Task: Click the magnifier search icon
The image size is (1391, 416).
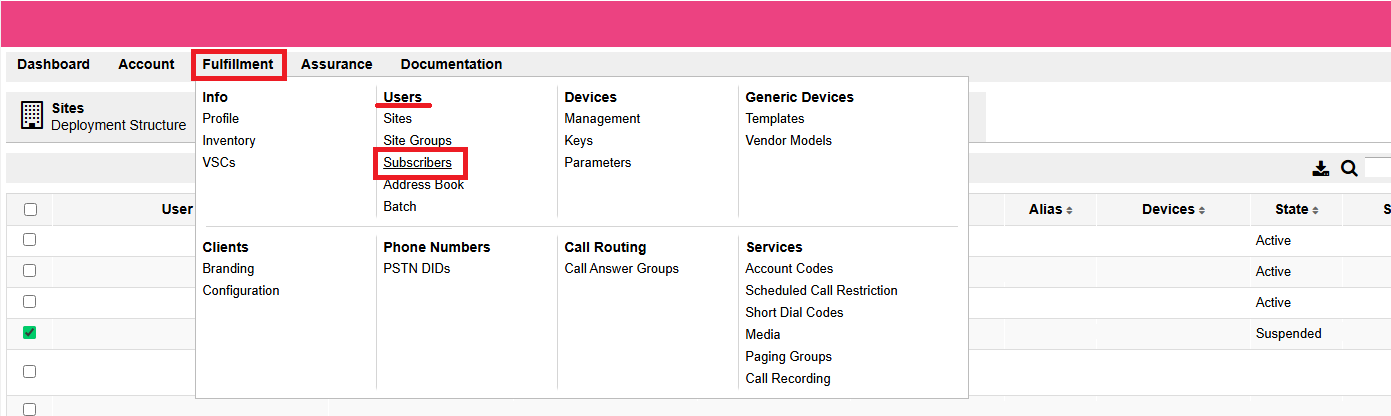Action: point(1349,168)
